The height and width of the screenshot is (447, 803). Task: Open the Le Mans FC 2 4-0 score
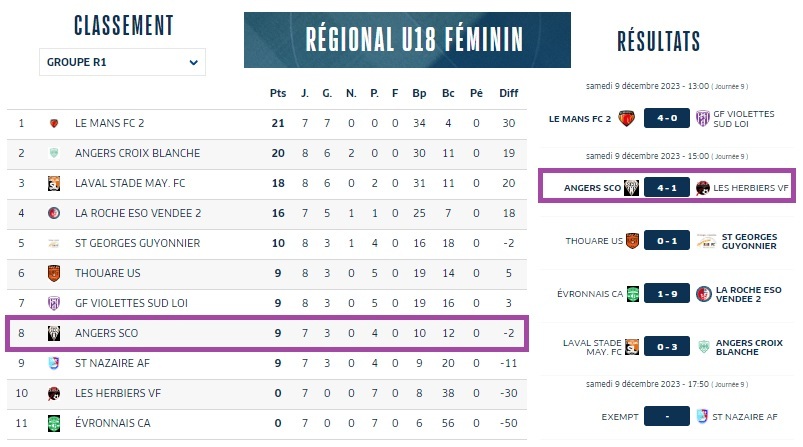667,118
